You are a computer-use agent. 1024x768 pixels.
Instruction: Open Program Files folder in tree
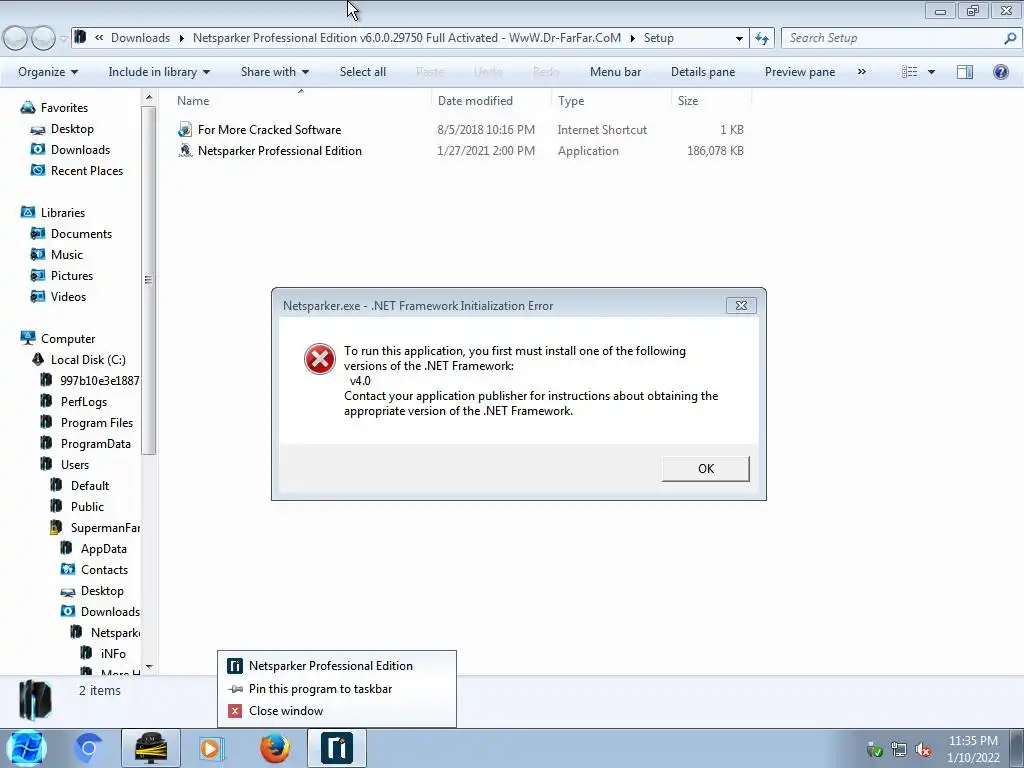(97, 423)
